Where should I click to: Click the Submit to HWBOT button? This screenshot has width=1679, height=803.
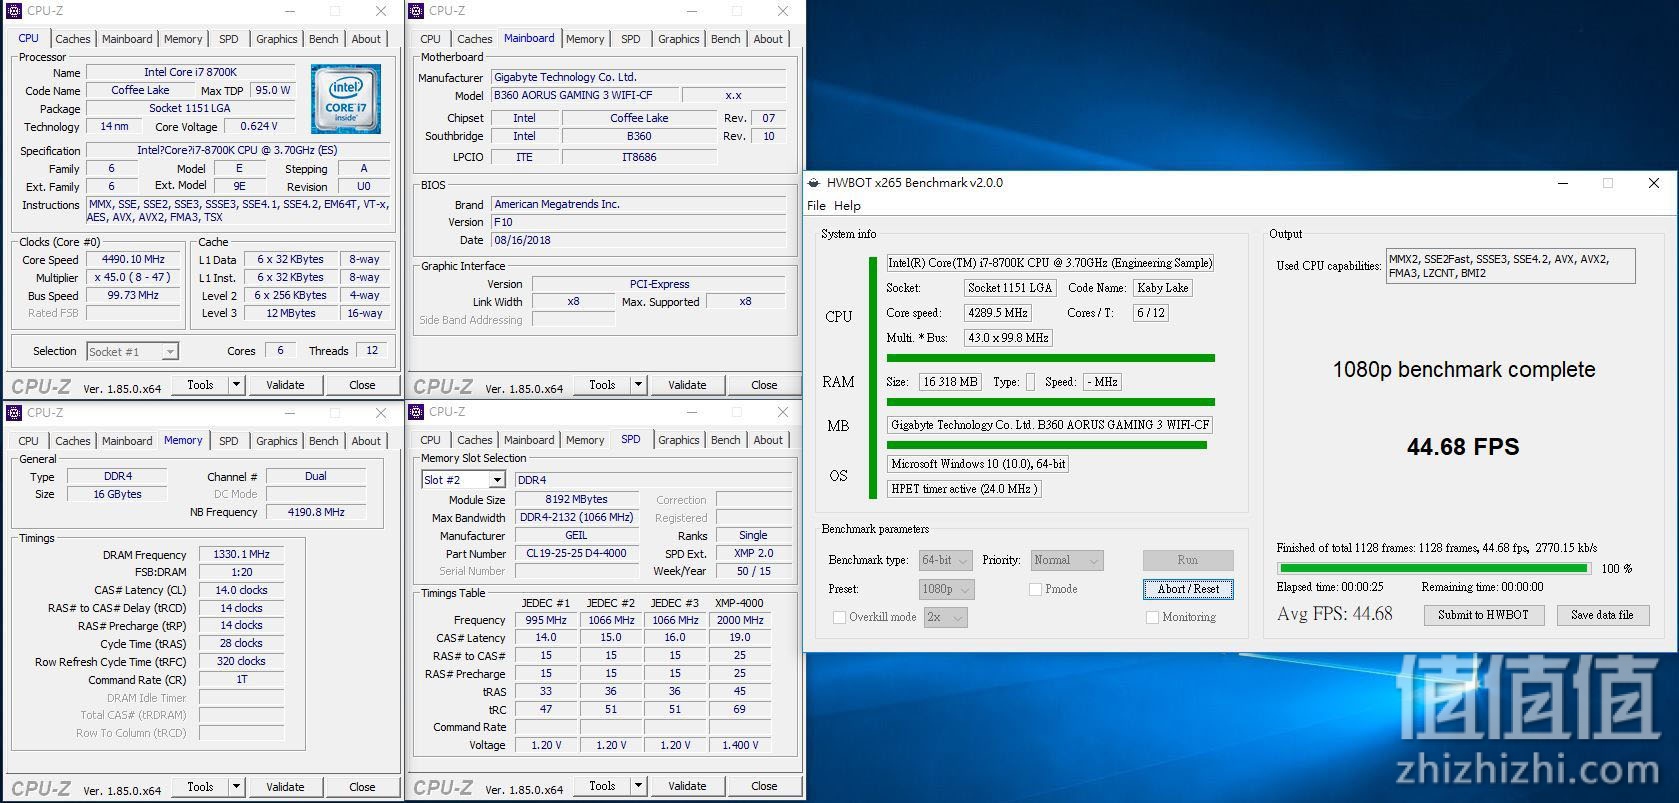tap(1483, 615)
